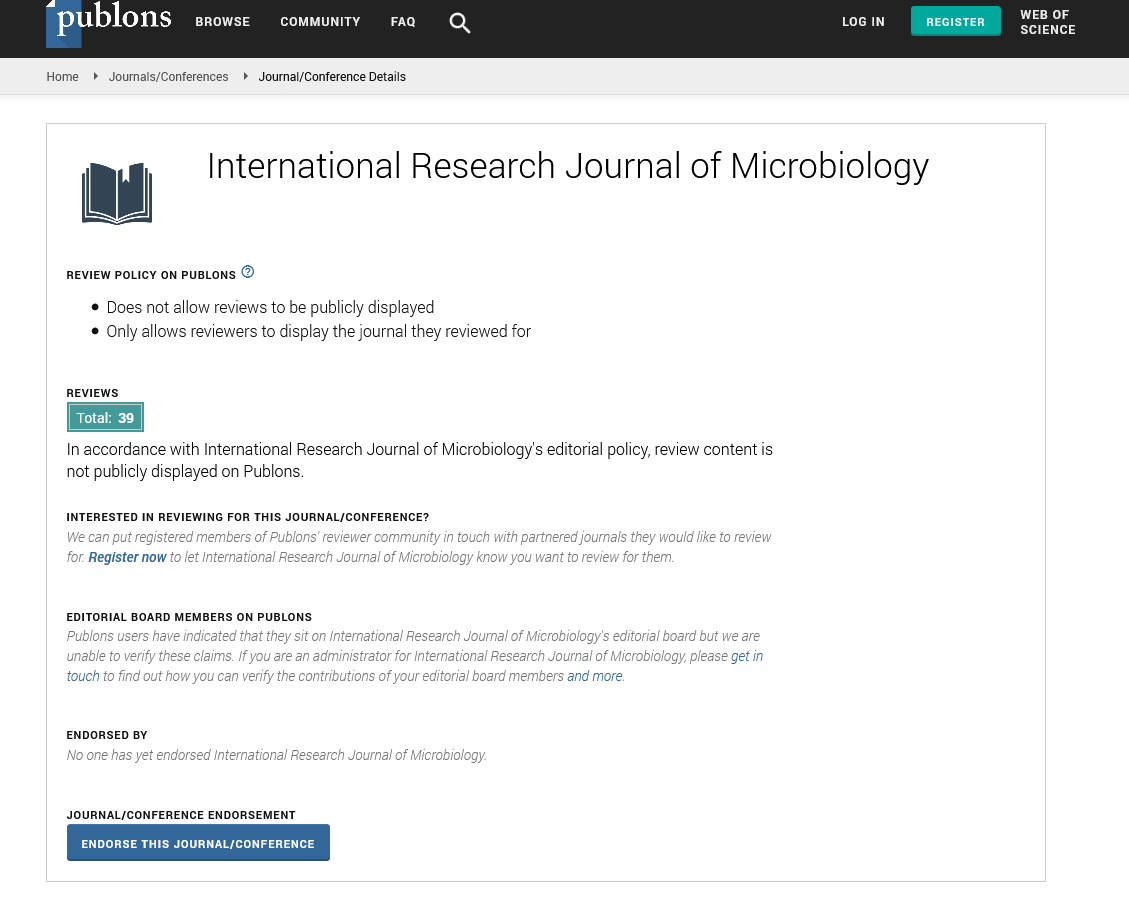The height and width of the screenshot is (911, 1129).
Task: Select 'Only allows reviewers to display the journal' text
Action: pos(318,331)
